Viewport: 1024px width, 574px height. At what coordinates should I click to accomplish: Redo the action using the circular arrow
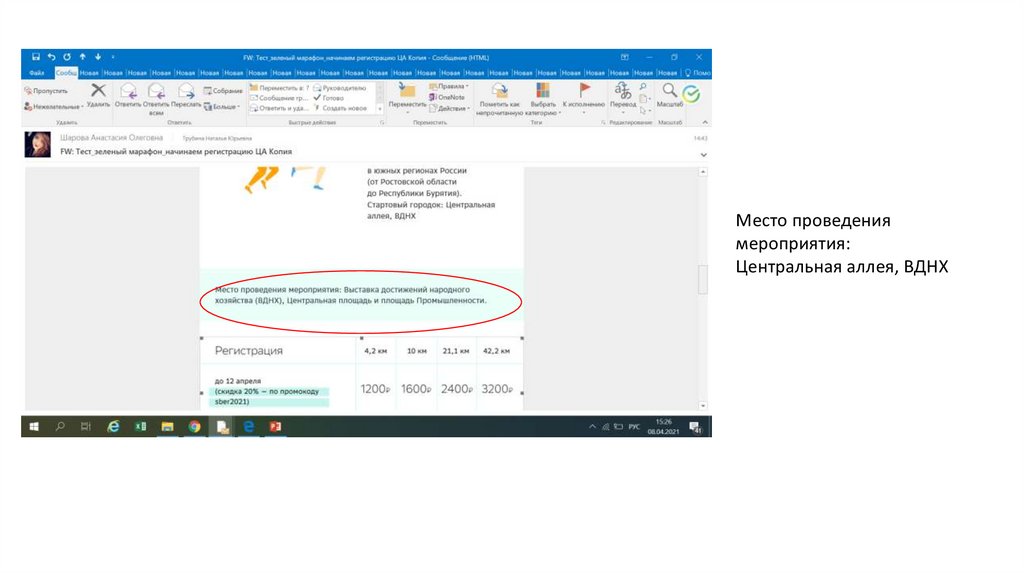(x=67, y=57)
